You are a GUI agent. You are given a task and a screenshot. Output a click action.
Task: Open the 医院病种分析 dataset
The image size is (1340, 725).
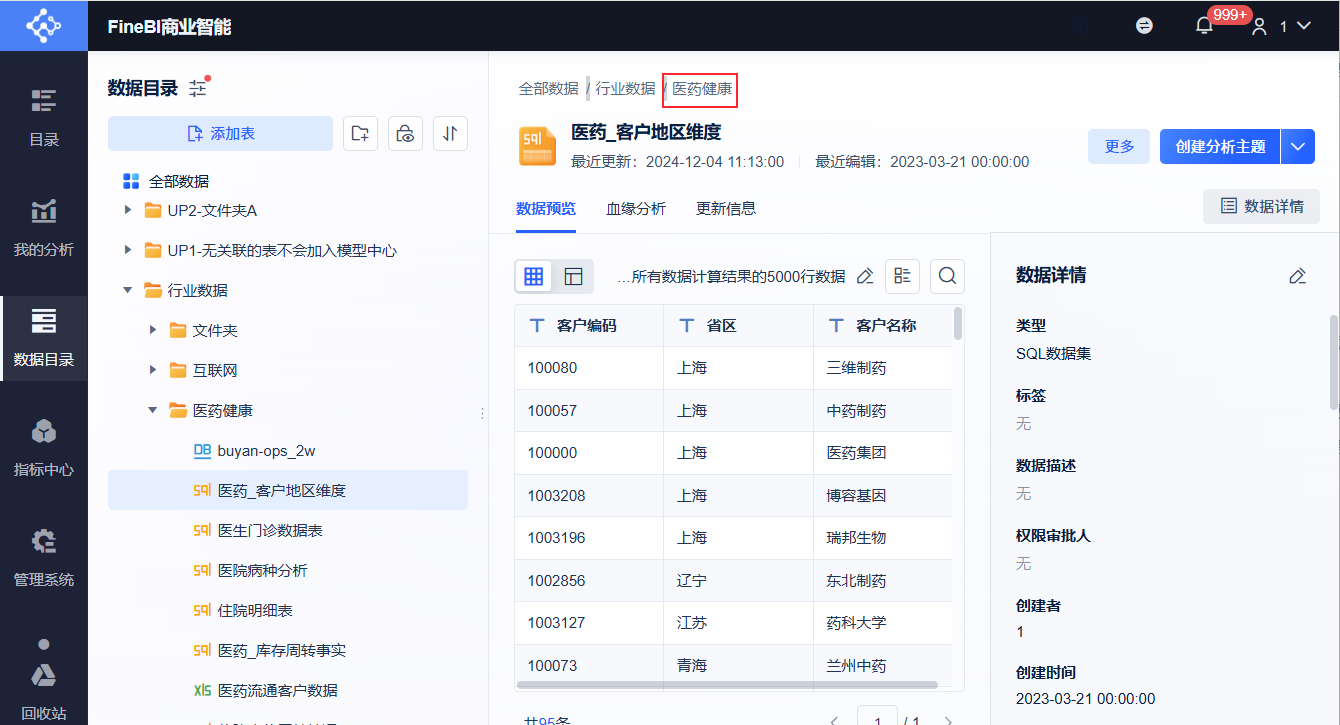tap(288, 570)
